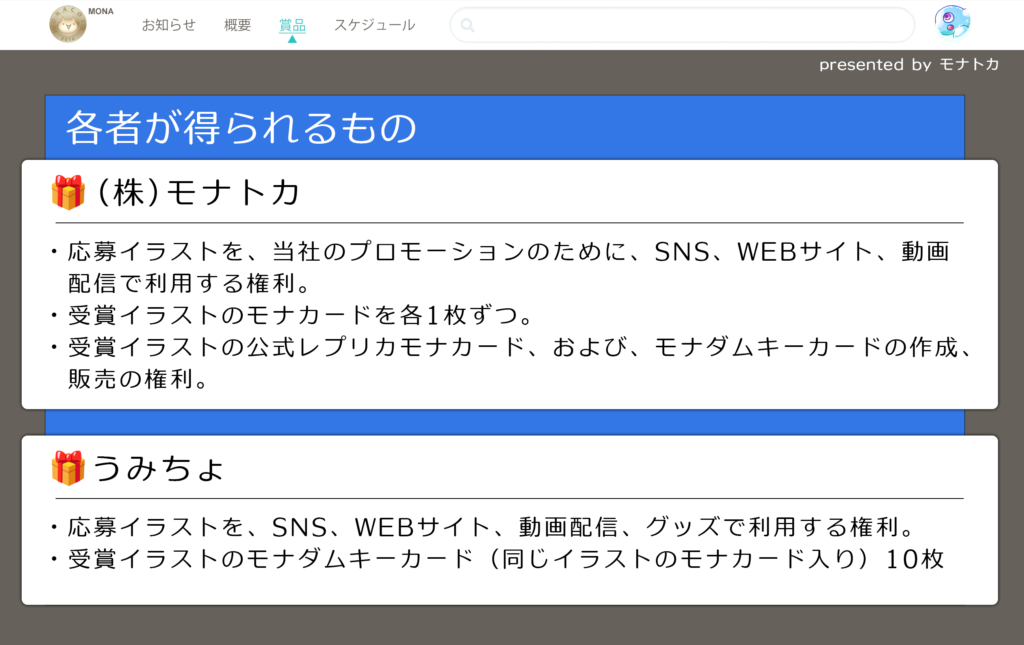Select the 各者が得られるもの heading
Screen dimensions: 1024x645
tap(241, 127)
